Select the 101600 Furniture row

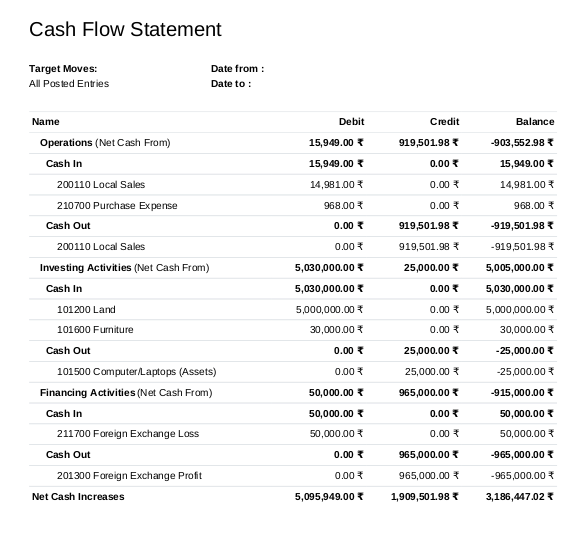pyautogui.click(x=293, y=330)
